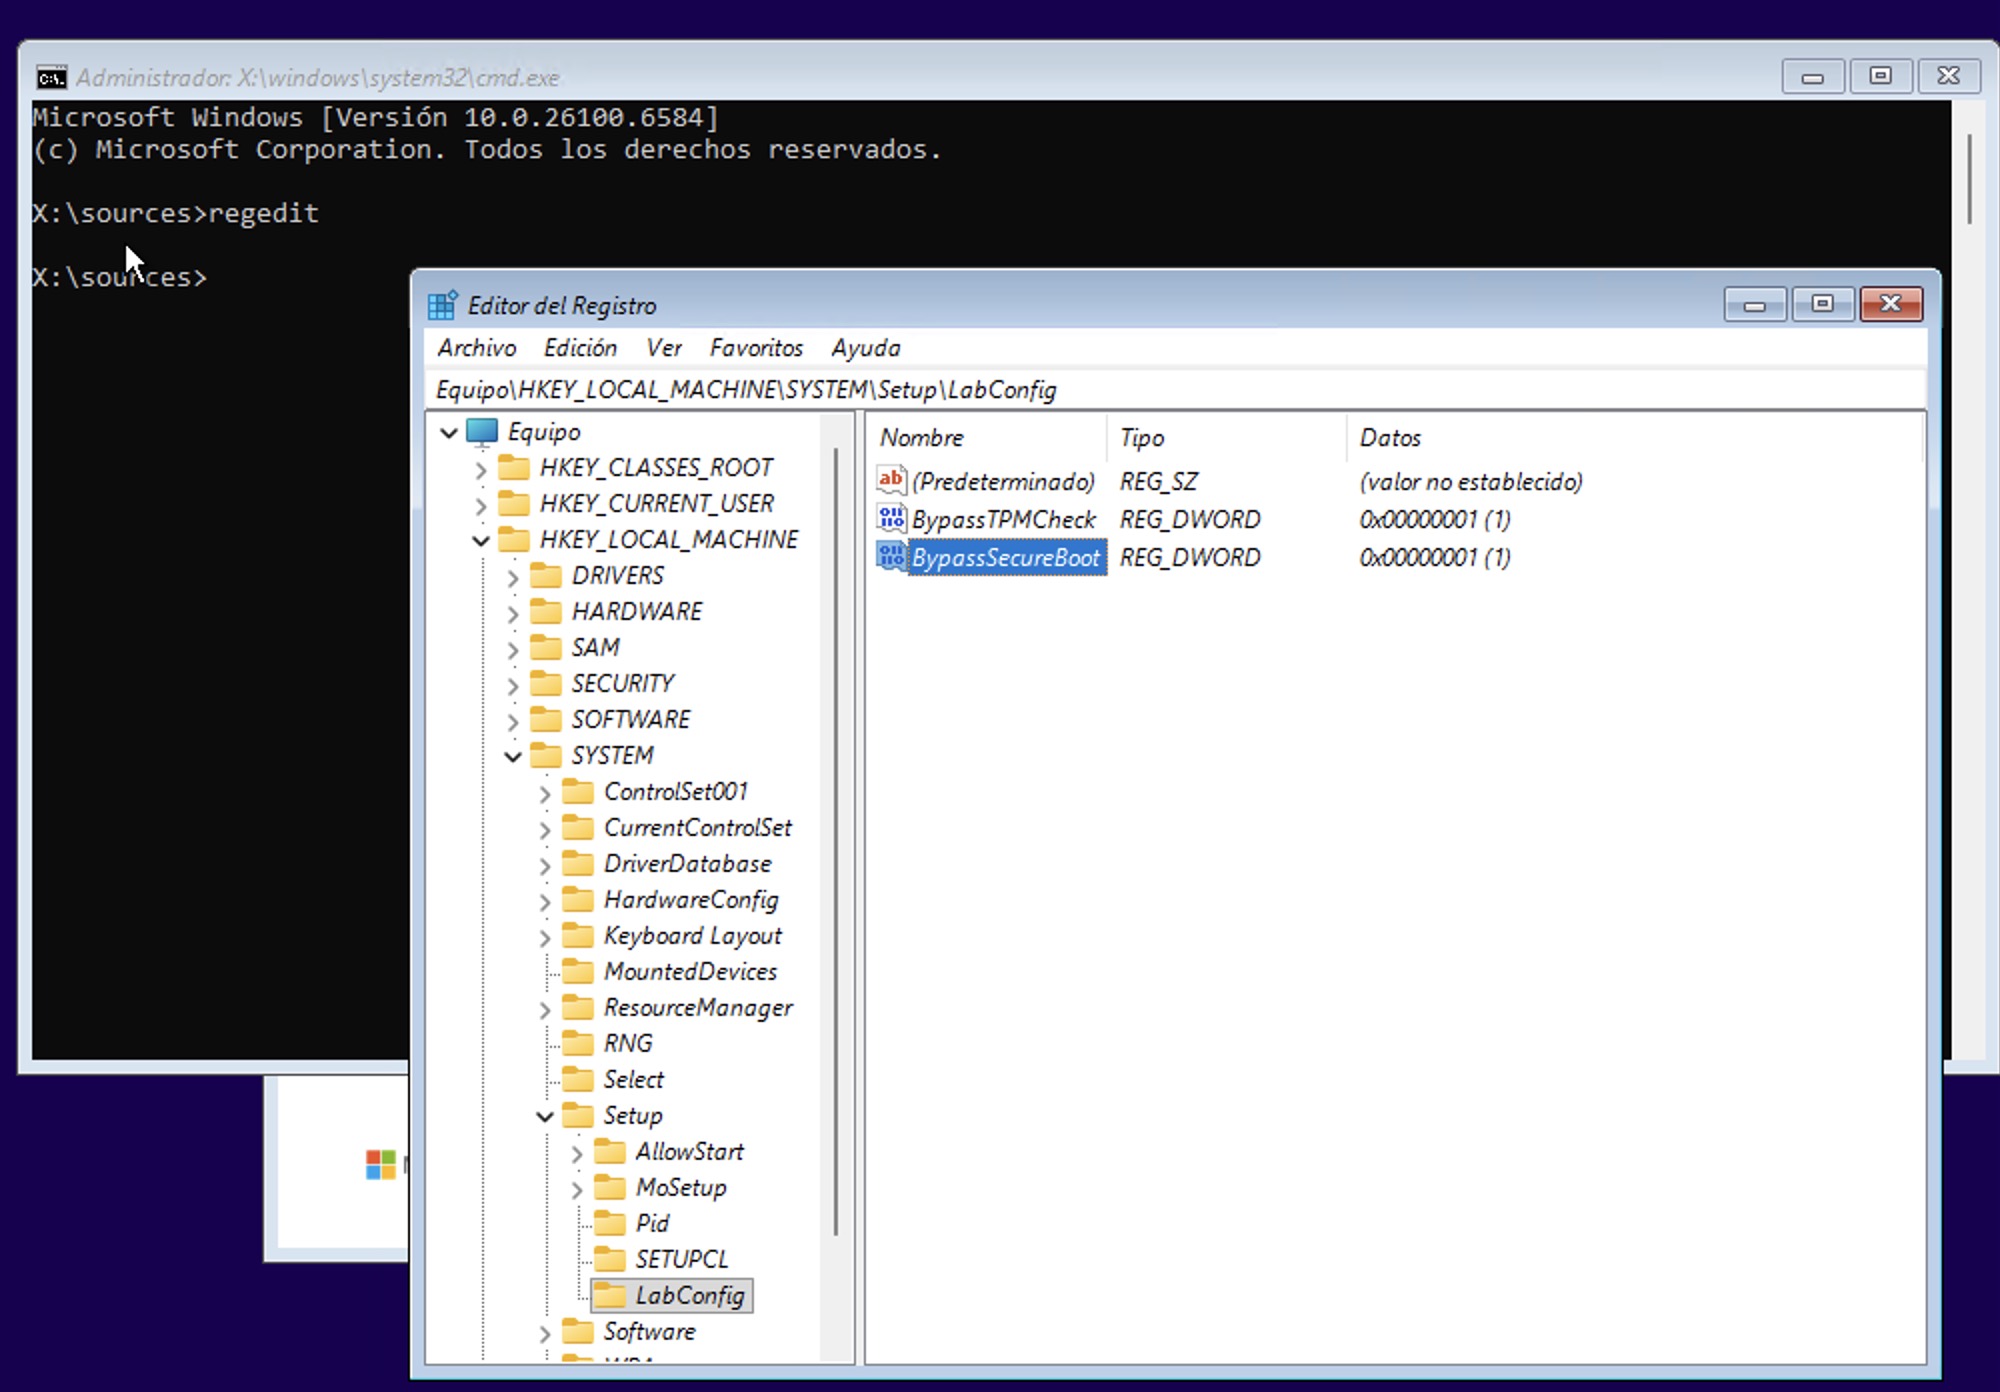Open the Favoritos menu

pos(756,348)
